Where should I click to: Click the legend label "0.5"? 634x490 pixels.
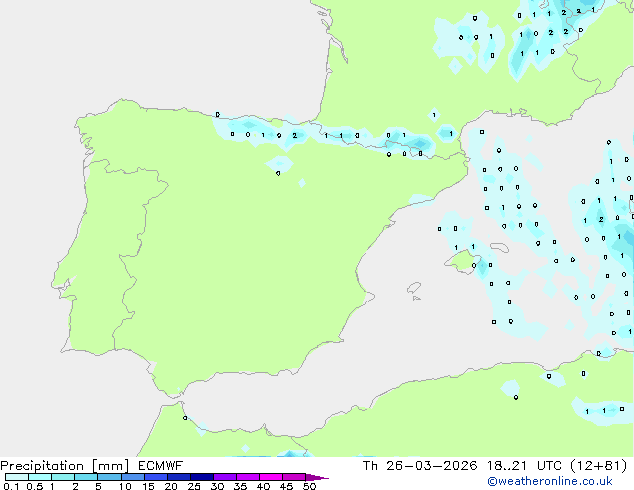tap(34, 486)
